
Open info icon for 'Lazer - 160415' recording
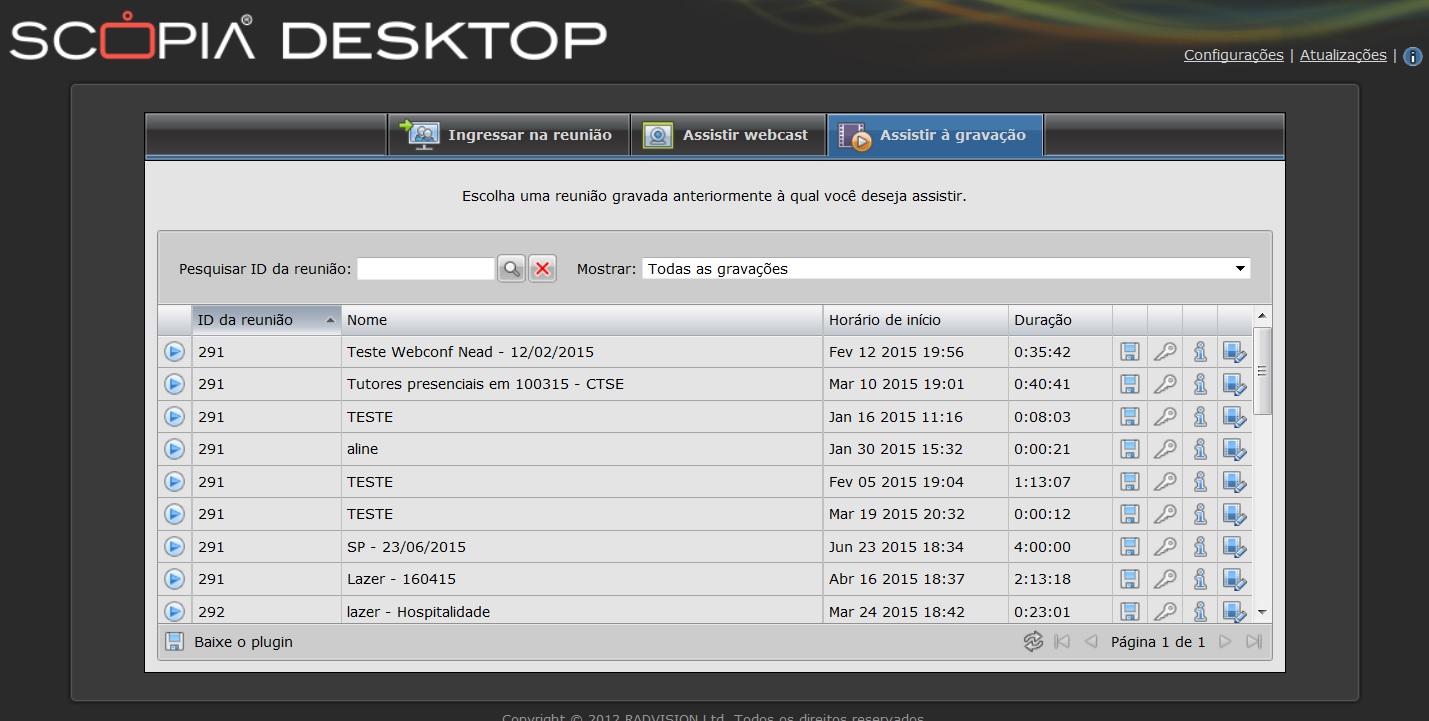tap(1200, 579)
